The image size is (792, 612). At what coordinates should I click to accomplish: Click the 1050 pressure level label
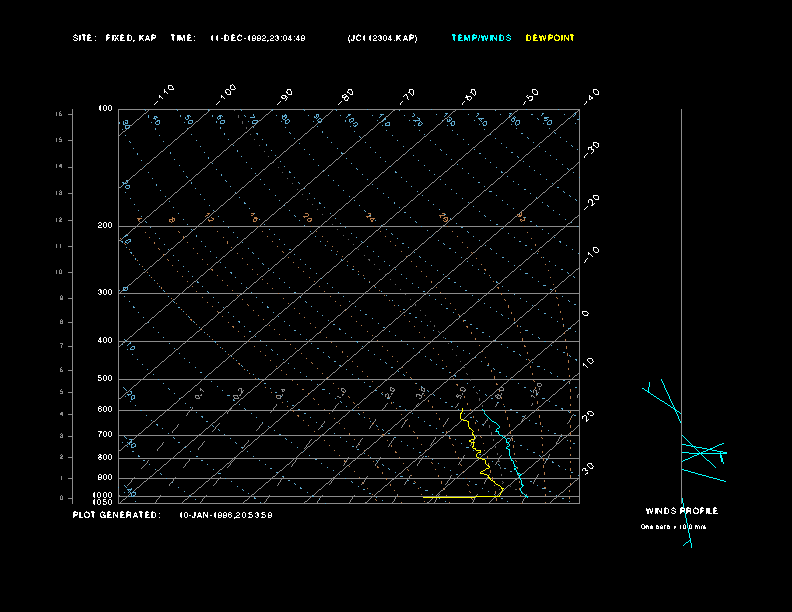pyautogui.click(x=103, y=502)
